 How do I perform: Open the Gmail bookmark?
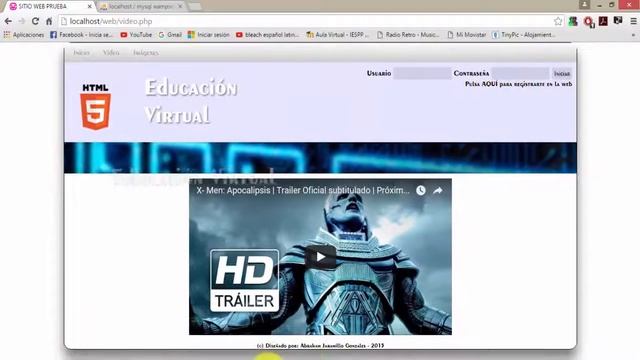click(170, 35)
